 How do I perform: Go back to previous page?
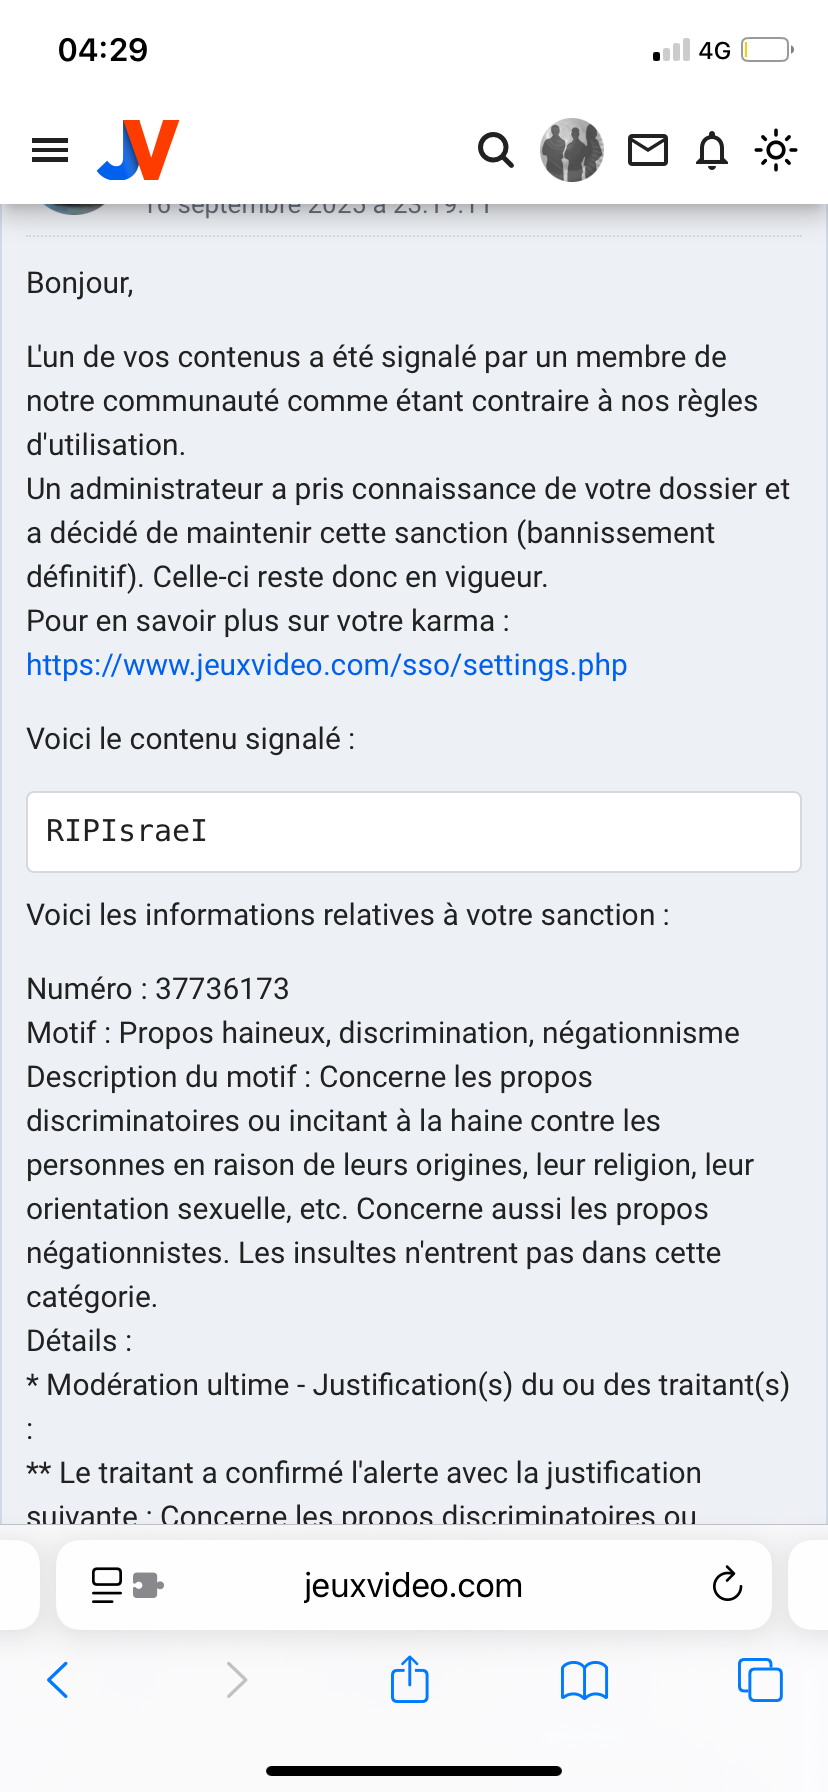tap(58, 1680)
